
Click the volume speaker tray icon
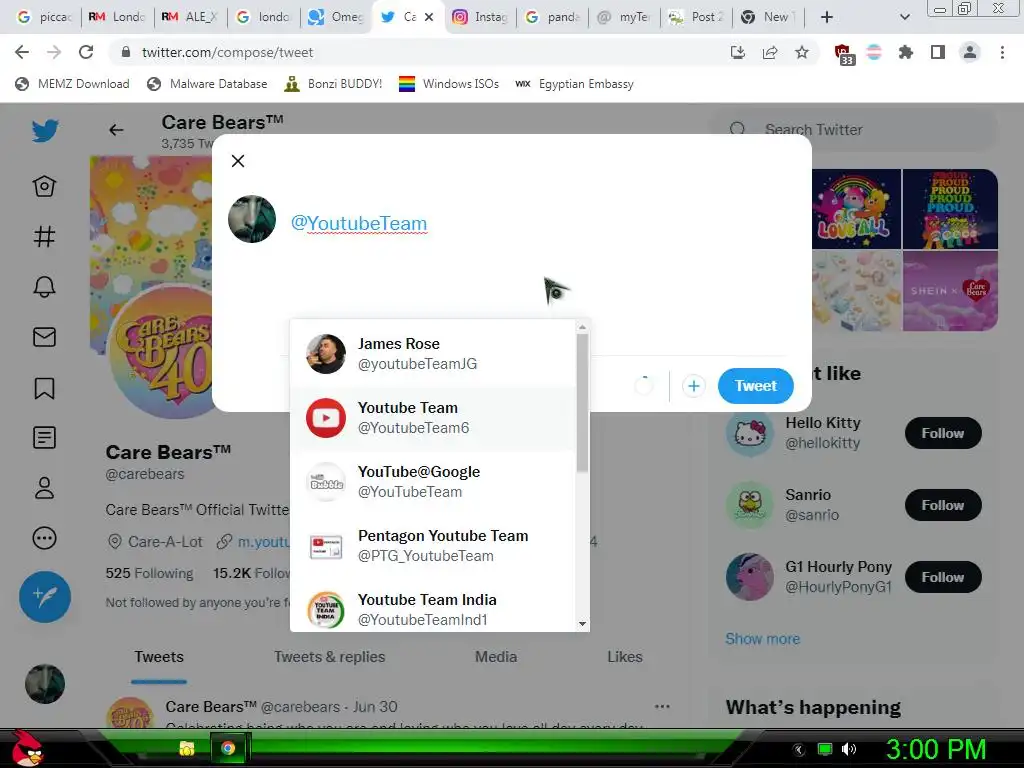[x=848, y=749]
